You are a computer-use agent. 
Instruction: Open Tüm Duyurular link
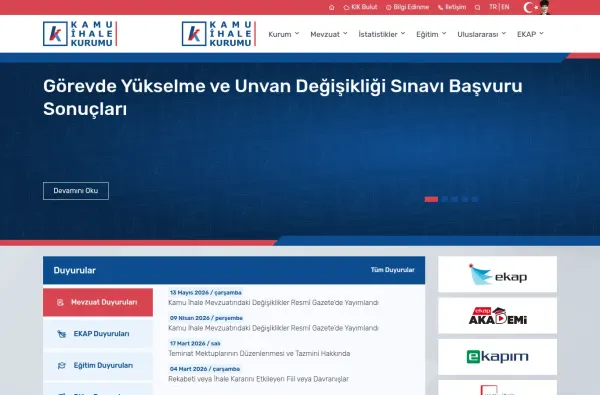coord(392,270)
